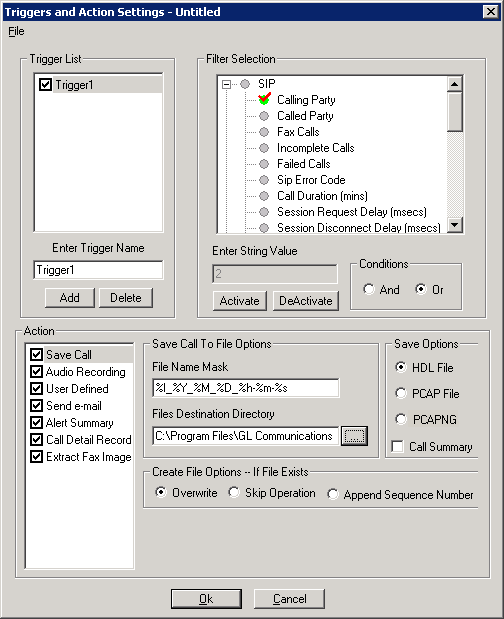Select the Sip Error Code filter icon
504x619 pixels.
point(264,180)
